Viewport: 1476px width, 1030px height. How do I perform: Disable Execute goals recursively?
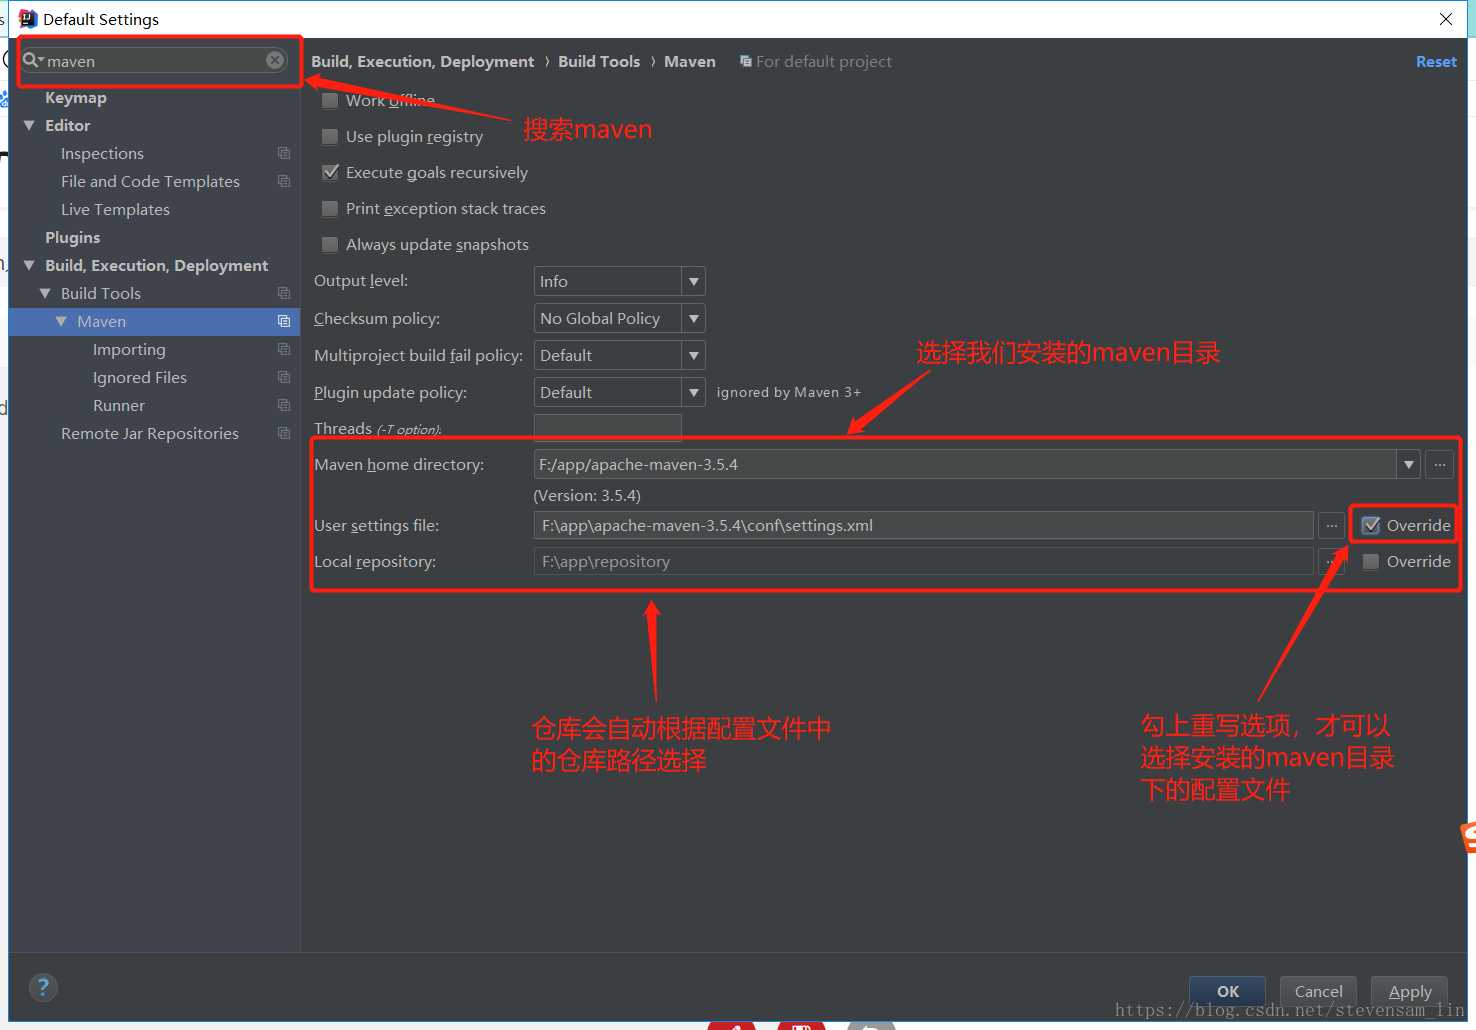(x=330, y=172)
